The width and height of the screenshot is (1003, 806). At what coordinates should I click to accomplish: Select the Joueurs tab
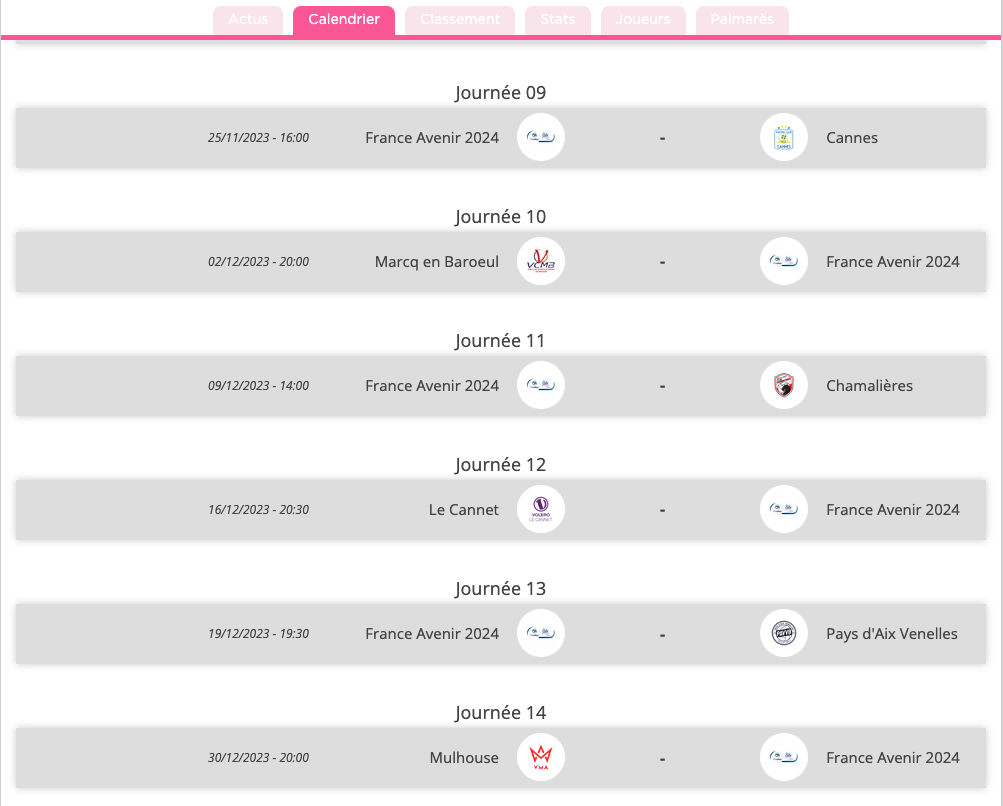(643, 20)
